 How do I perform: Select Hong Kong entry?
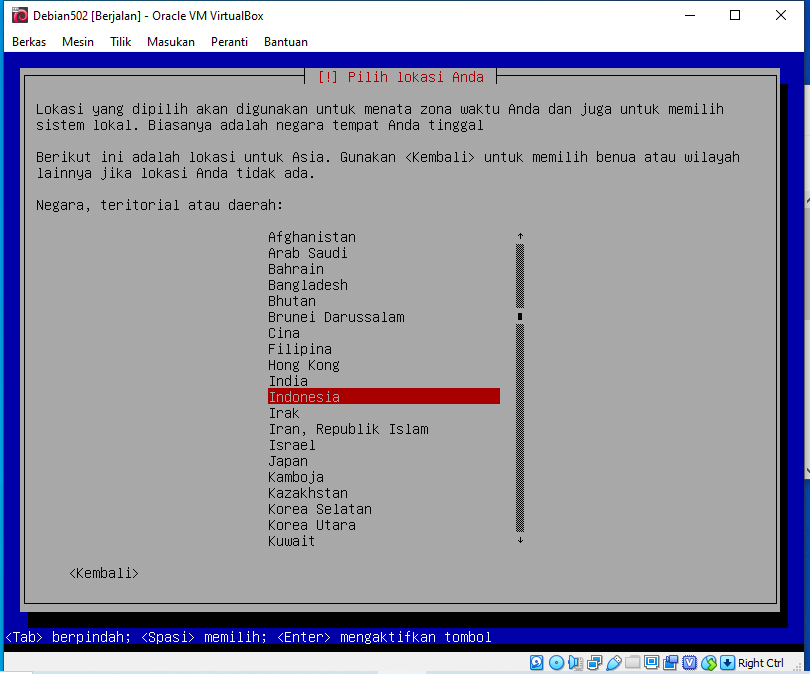384,365
